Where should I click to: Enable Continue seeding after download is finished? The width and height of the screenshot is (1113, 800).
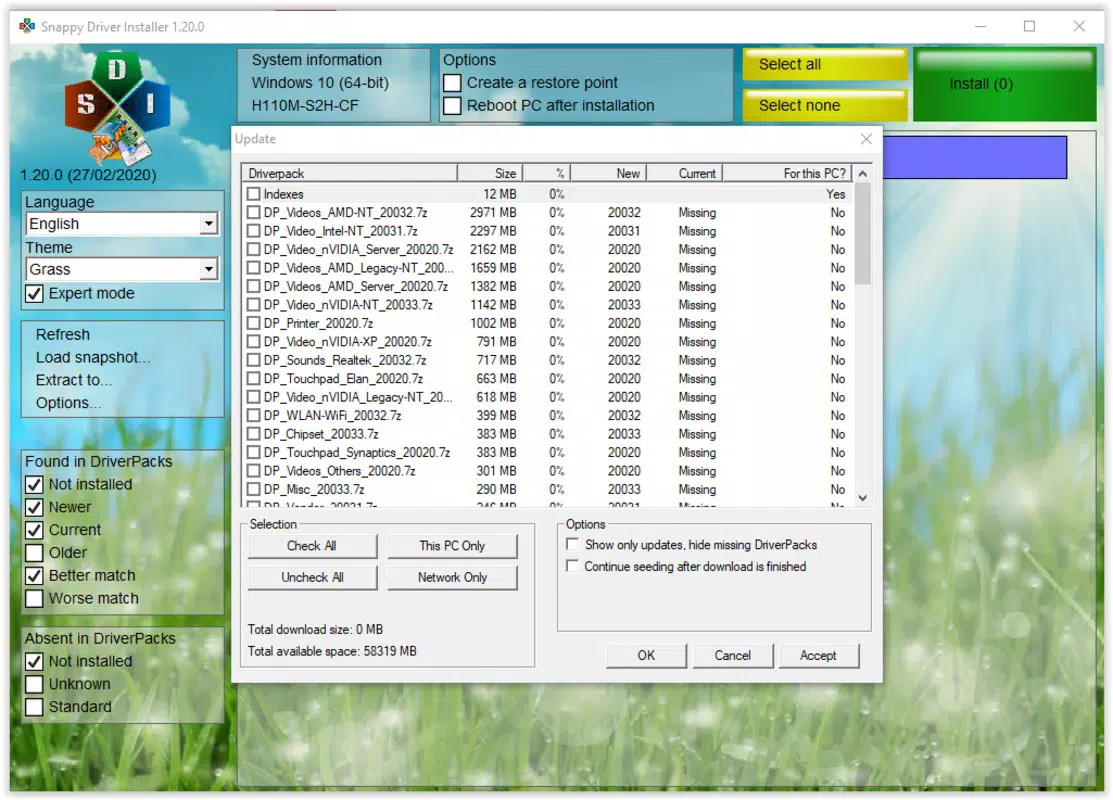tap(572, 566)
